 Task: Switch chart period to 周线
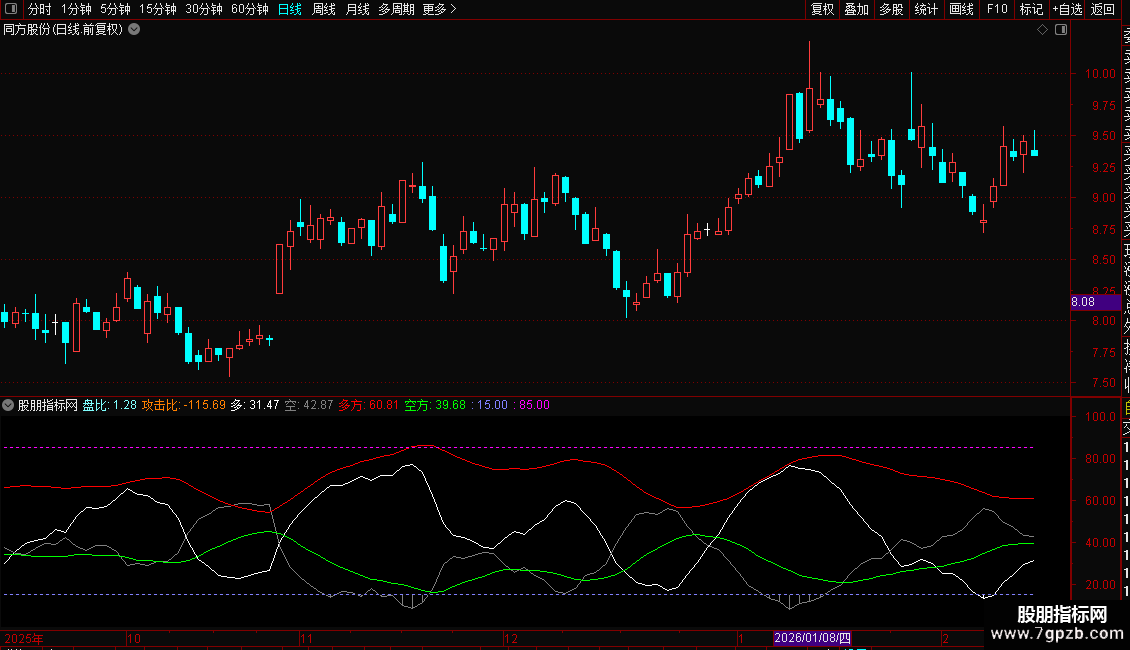[324, 9]
